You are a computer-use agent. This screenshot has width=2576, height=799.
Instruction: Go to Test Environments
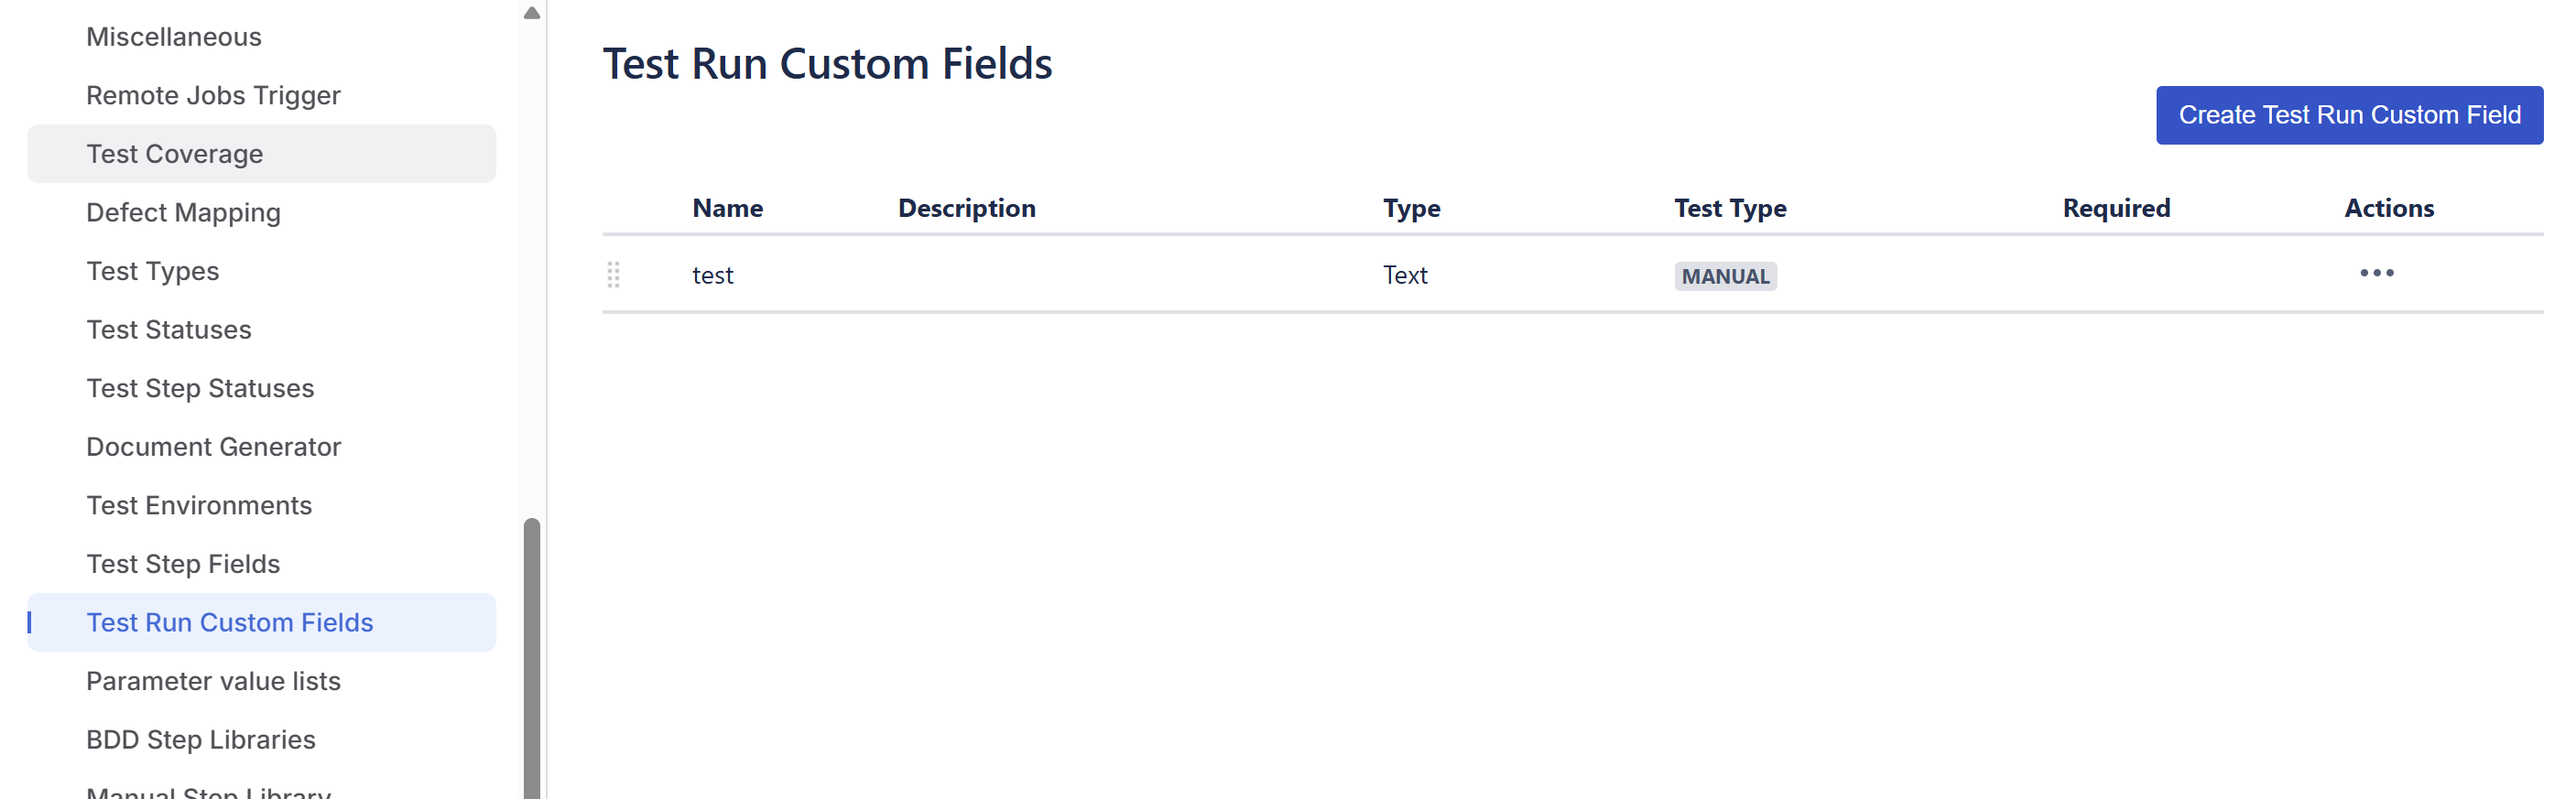(261, 505)
